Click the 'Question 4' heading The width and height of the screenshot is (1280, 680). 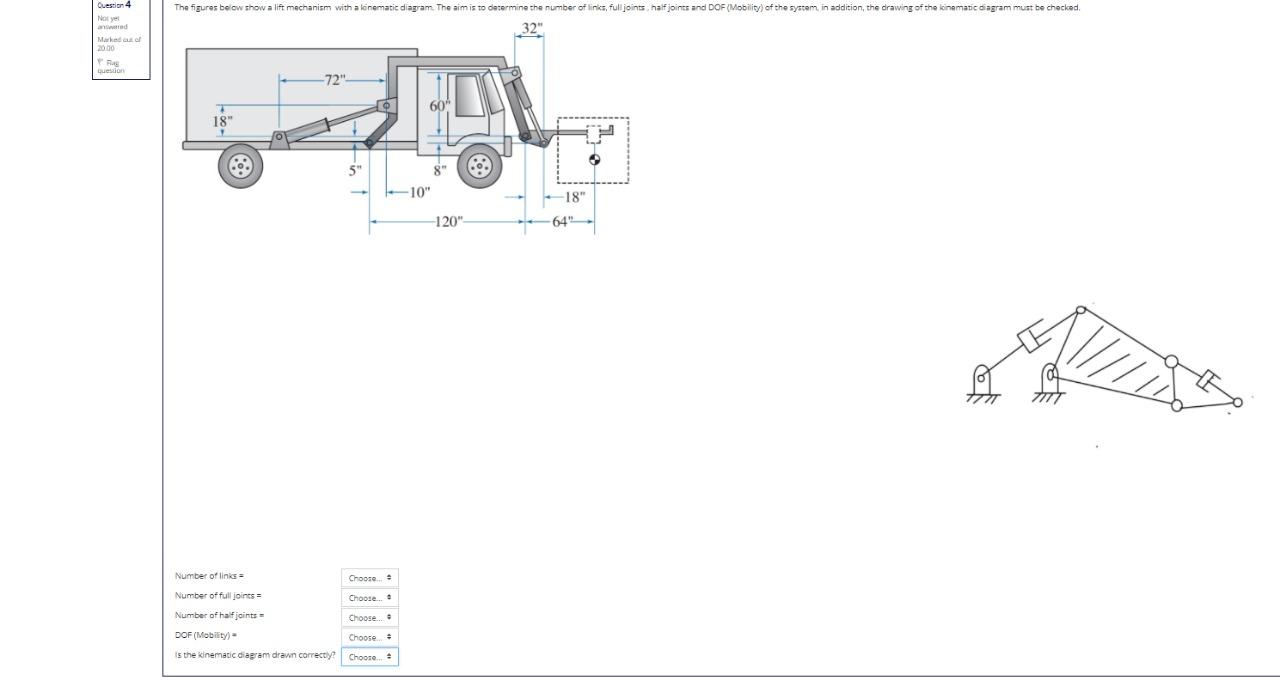pyautogui.click(x=113, y=5)
